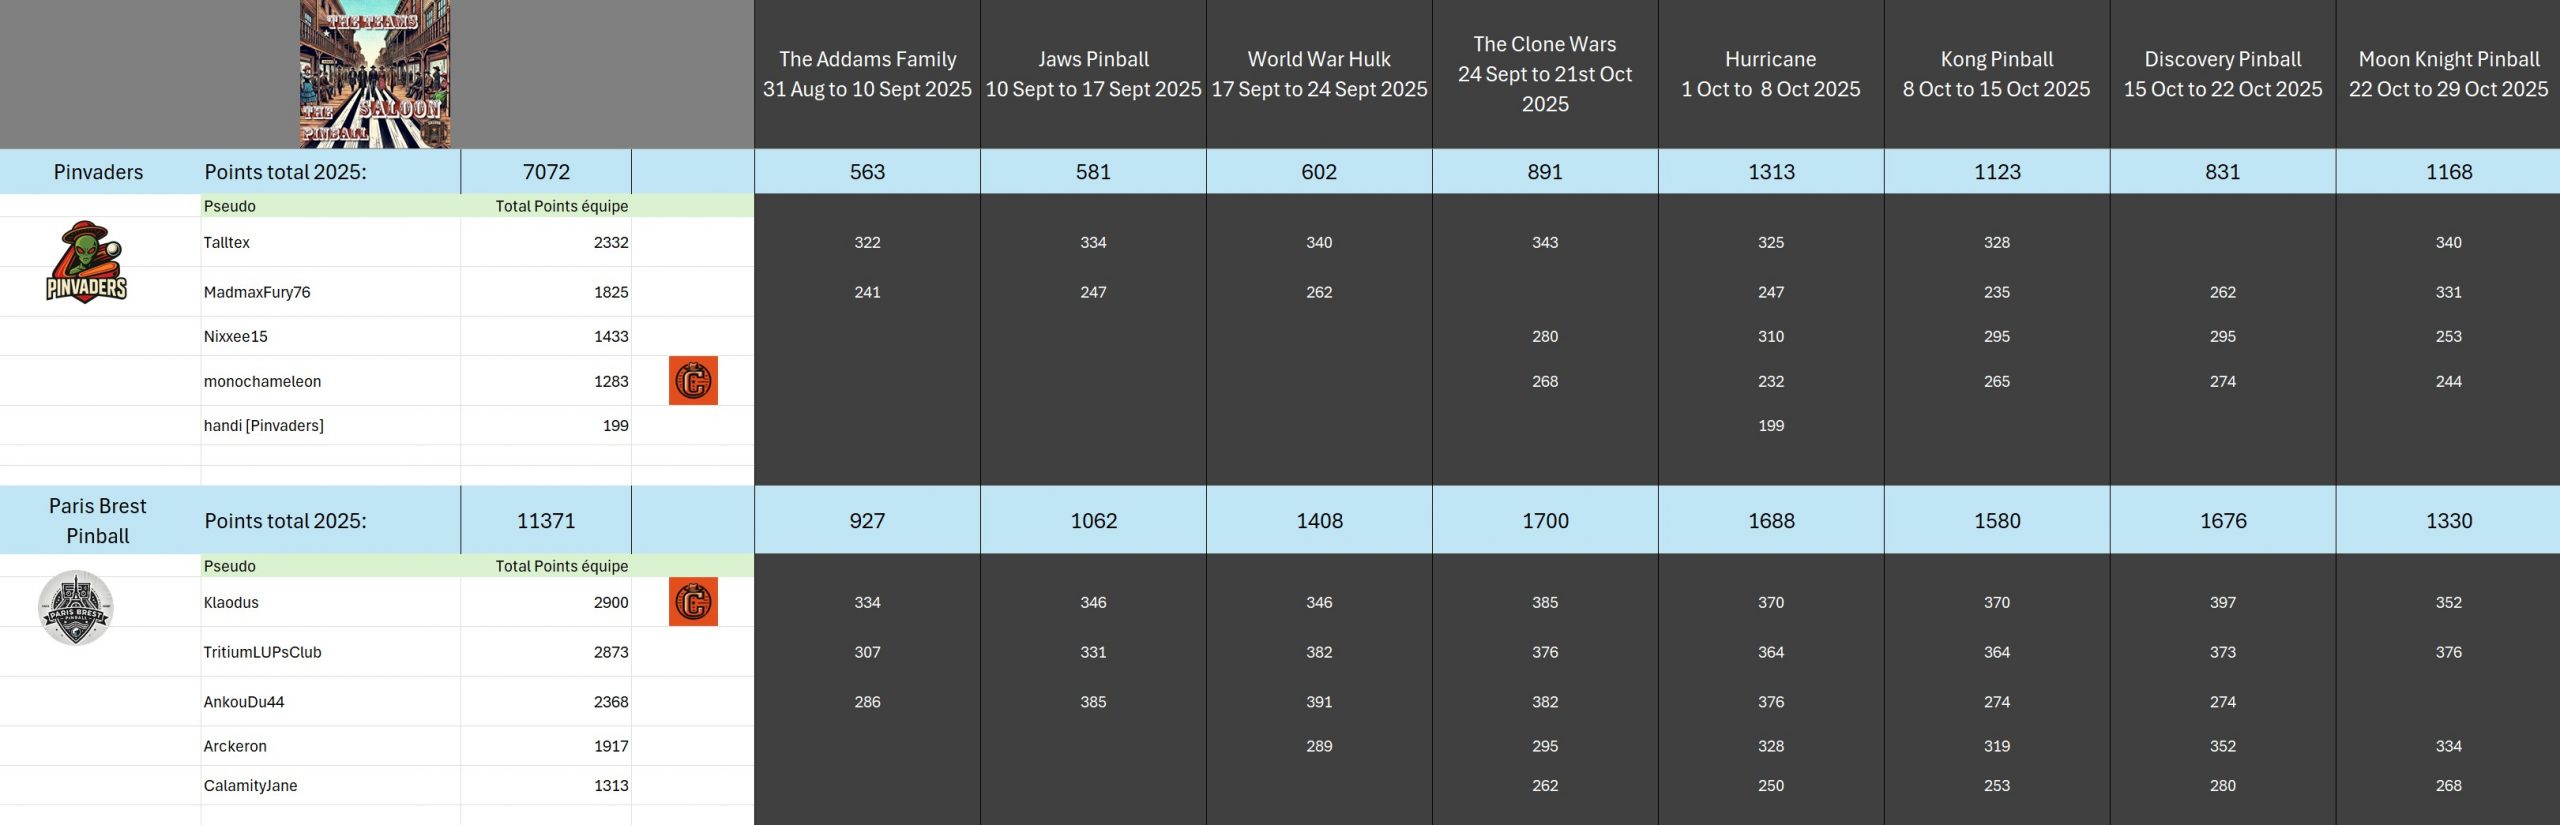This screenshot has width=2560, height=825.
Task: Click the Talltex player name cell
Action: (x=330, y=242)
